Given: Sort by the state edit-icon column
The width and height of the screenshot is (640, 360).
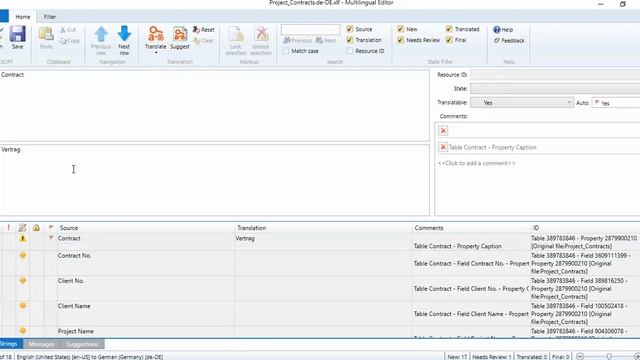Looking at the screenshot, I should (22, 228).
